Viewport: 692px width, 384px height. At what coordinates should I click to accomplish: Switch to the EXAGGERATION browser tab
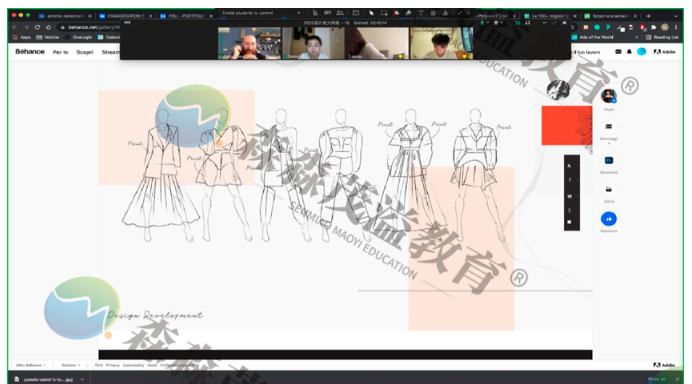[x=126, y=16]
